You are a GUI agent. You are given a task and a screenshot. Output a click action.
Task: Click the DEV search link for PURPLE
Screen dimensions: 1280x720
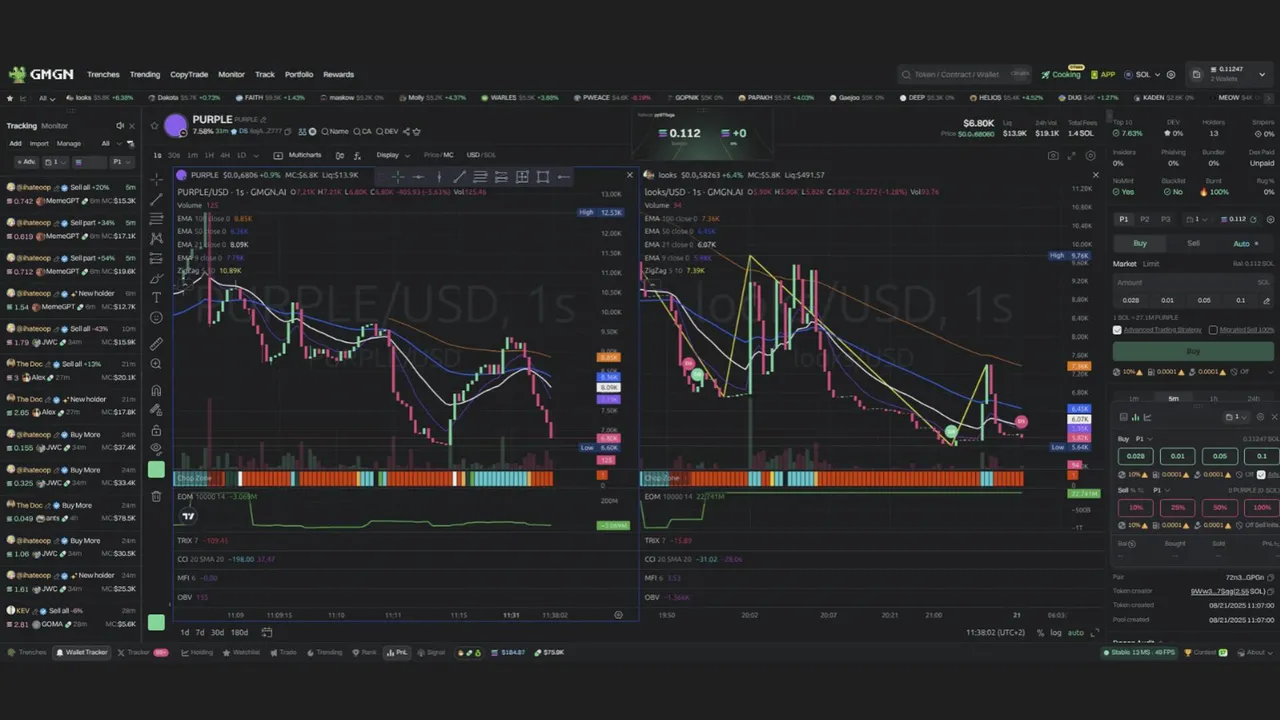(387, 131)
